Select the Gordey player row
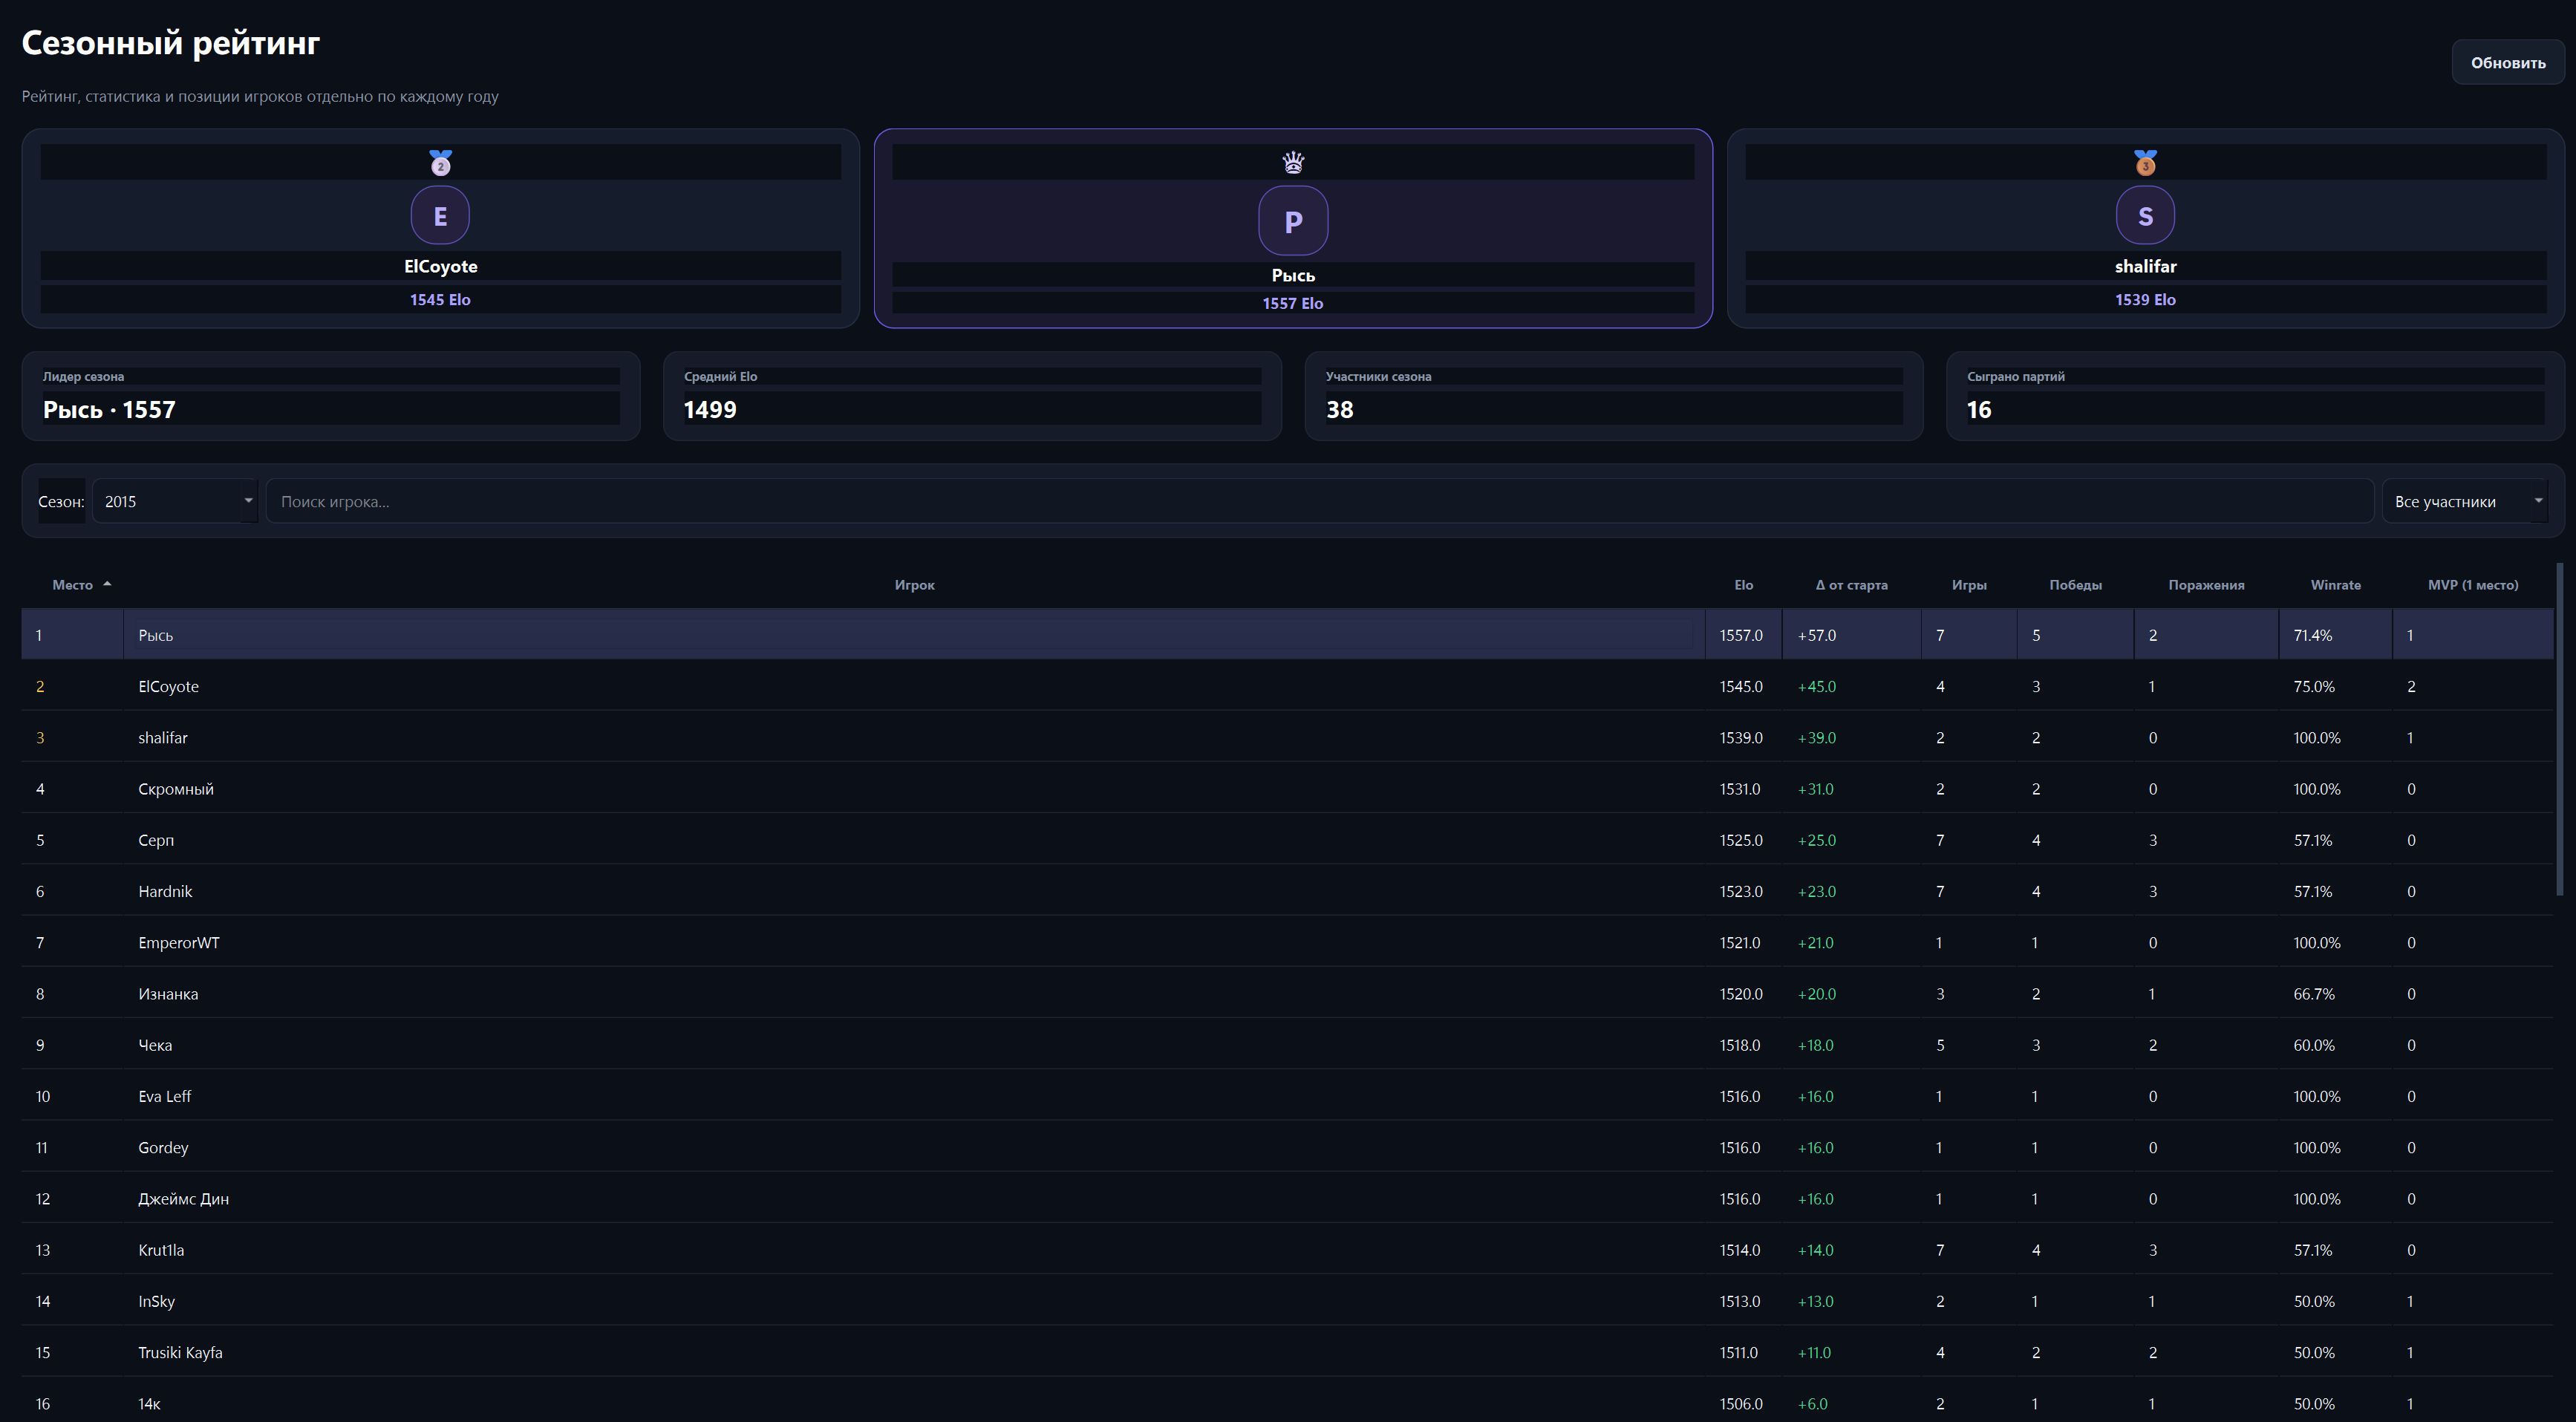The height and width of the screenshot is (1422, 2576). point(1288,1147)
